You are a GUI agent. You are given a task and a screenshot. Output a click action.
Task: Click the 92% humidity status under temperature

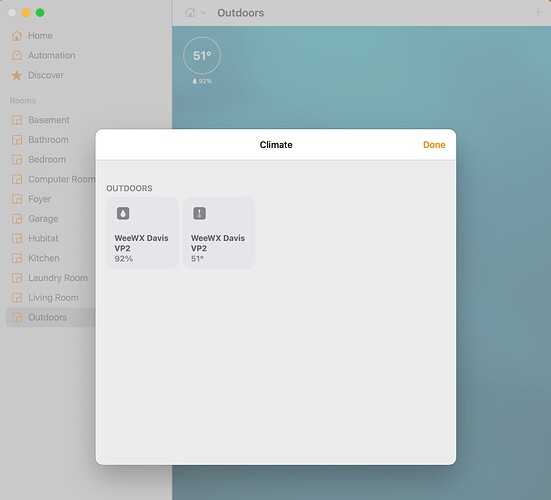tap(202, 81)
